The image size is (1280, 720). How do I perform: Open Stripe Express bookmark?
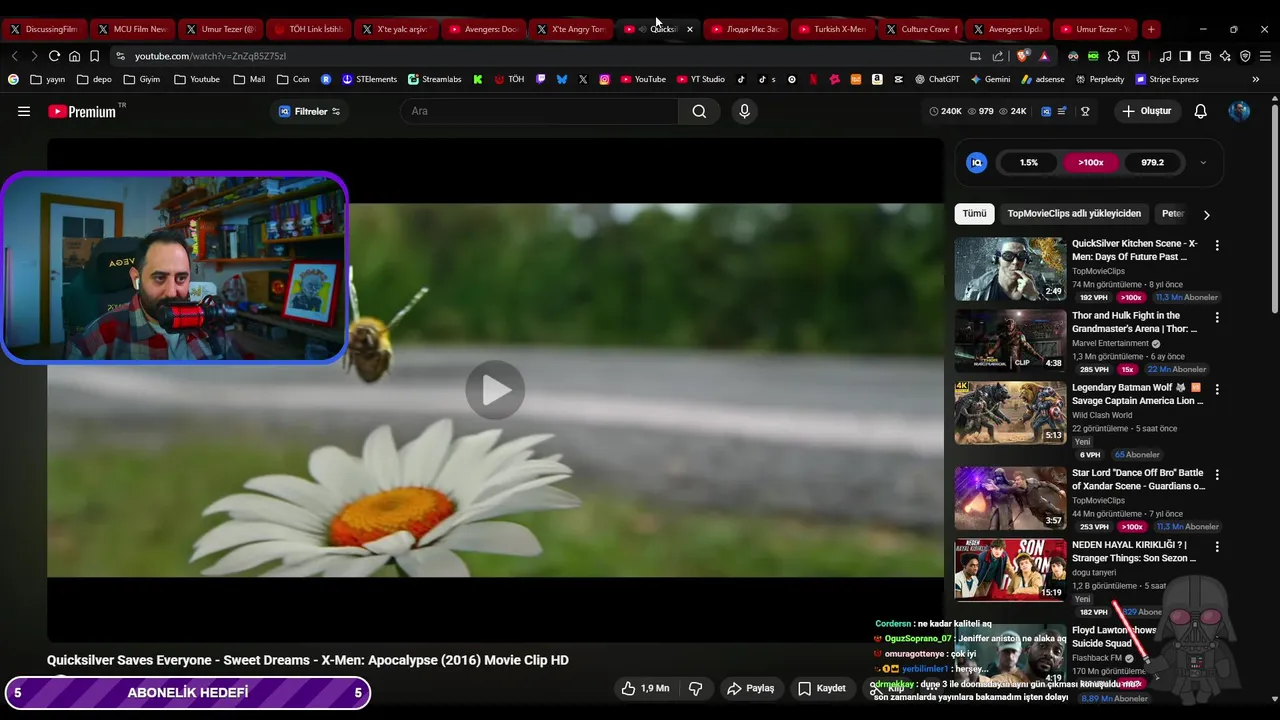point(1167,79)
